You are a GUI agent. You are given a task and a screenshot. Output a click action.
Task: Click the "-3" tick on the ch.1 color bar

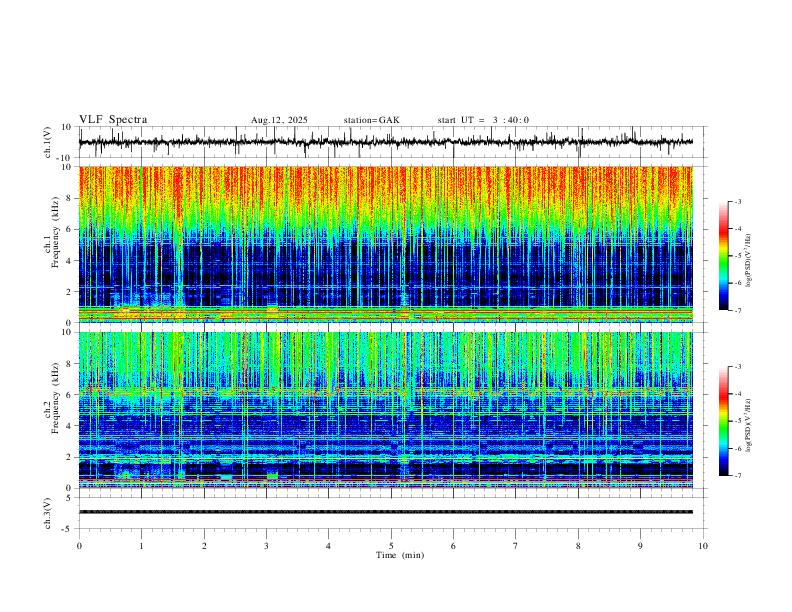coord(737,201)
